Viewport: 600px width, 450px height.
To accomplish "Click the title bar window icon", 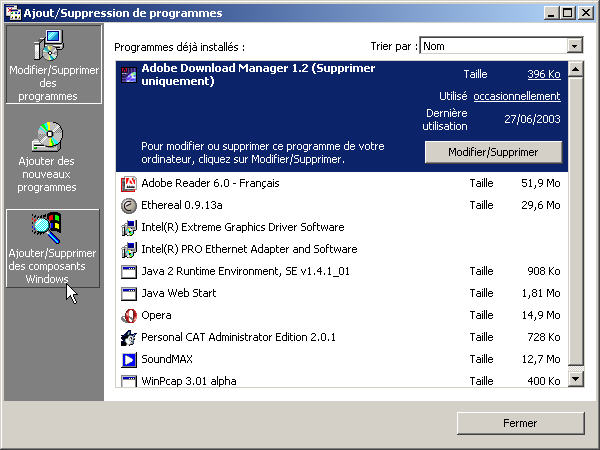I will 13,13.
